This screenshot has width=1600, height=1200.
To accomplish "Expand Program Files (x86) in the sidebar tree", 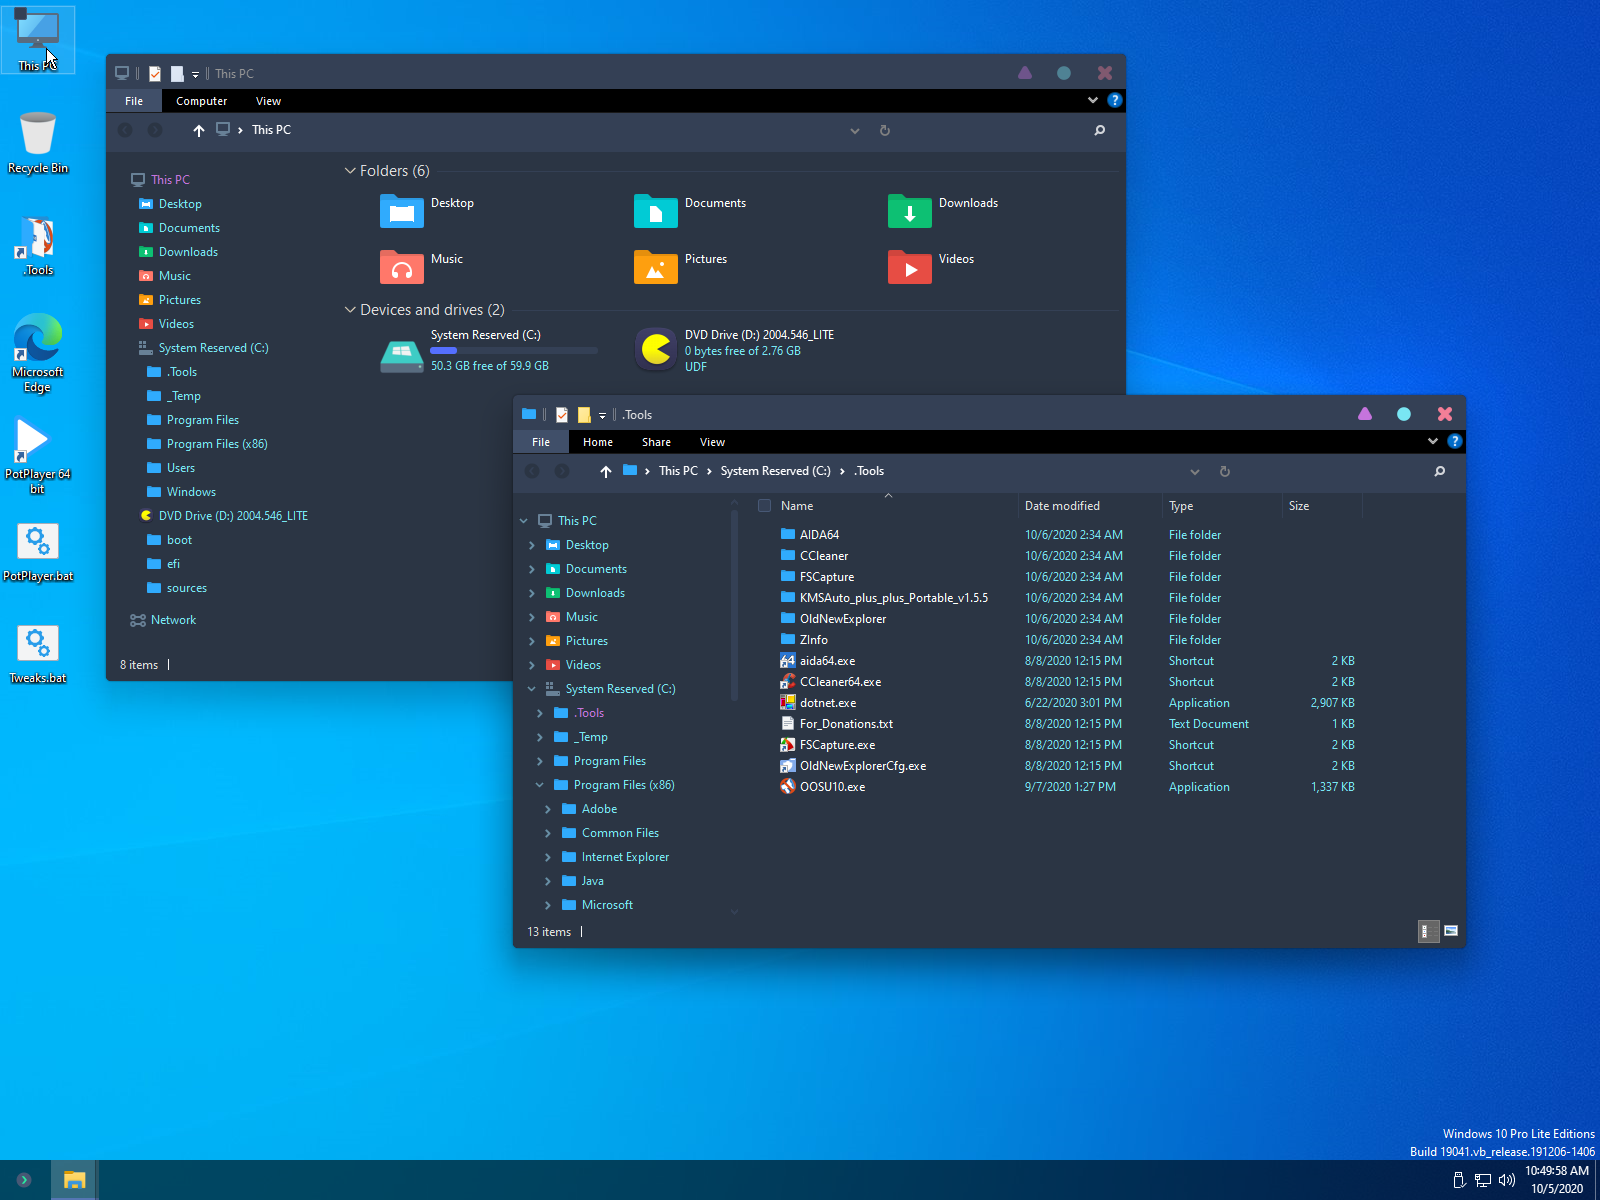I will (x=539, y=785).
